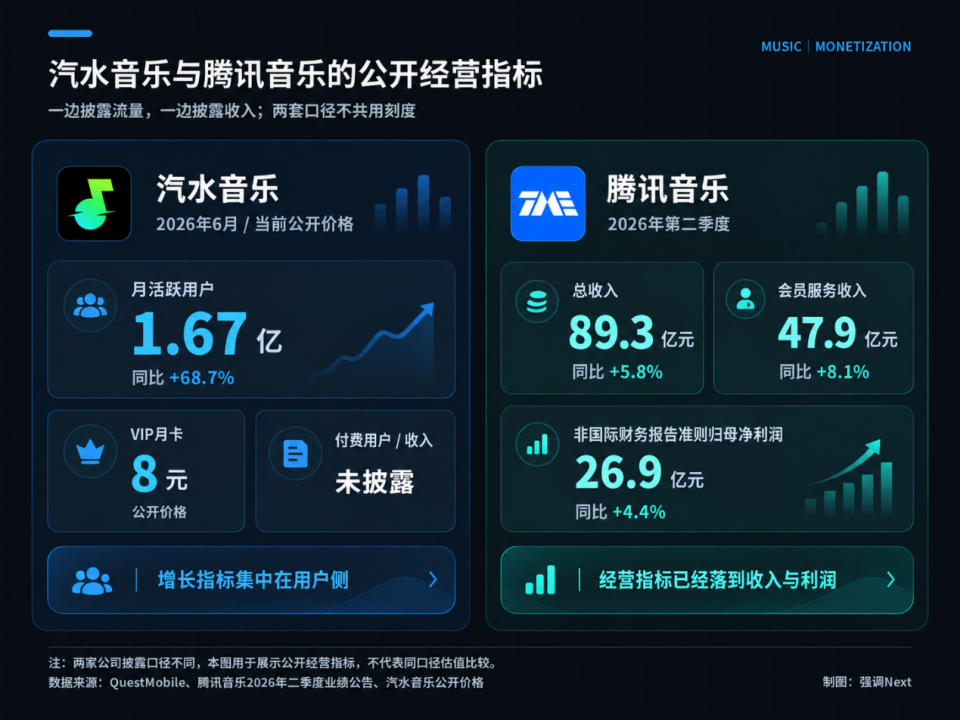Viewport: 960px width, 720px height.
Task: Click the 数据来源：QuestMobile source line
Action: (x=266, y=683)
